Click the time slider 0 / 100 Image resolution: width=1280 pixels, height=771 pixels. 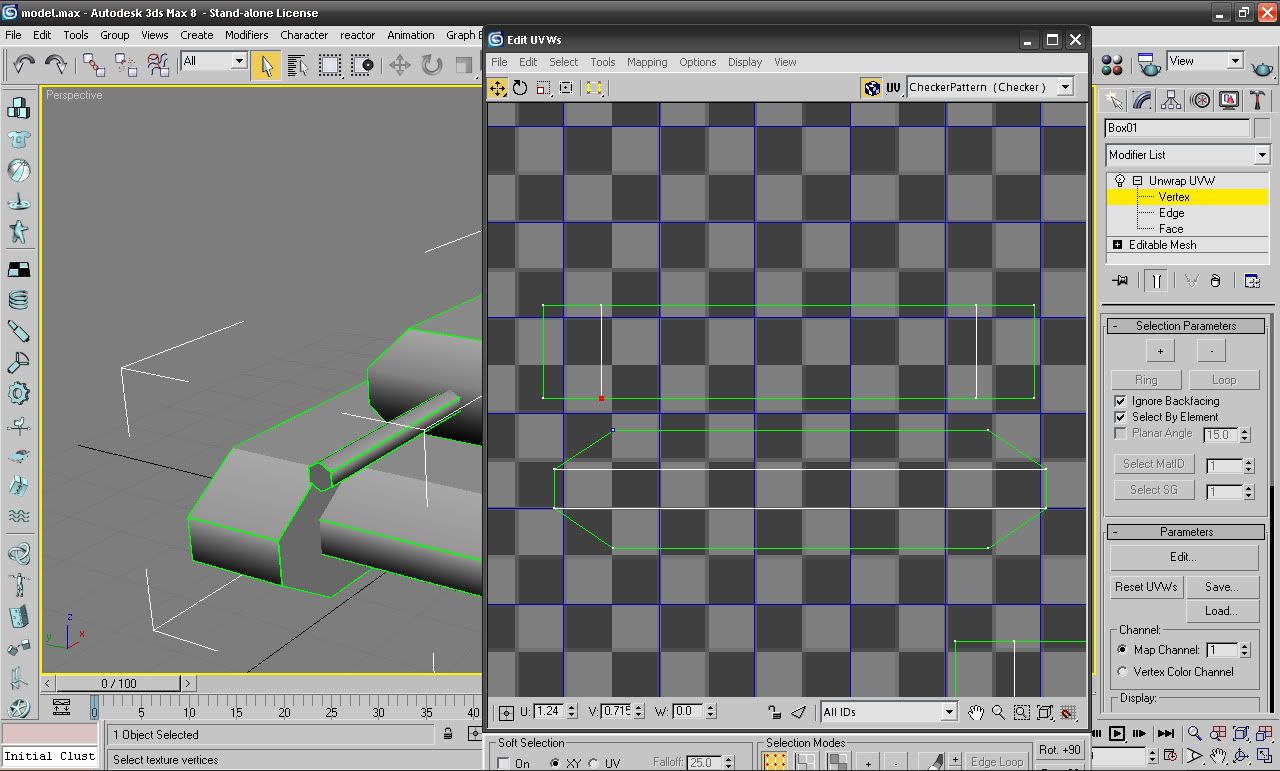click(119, 684)
